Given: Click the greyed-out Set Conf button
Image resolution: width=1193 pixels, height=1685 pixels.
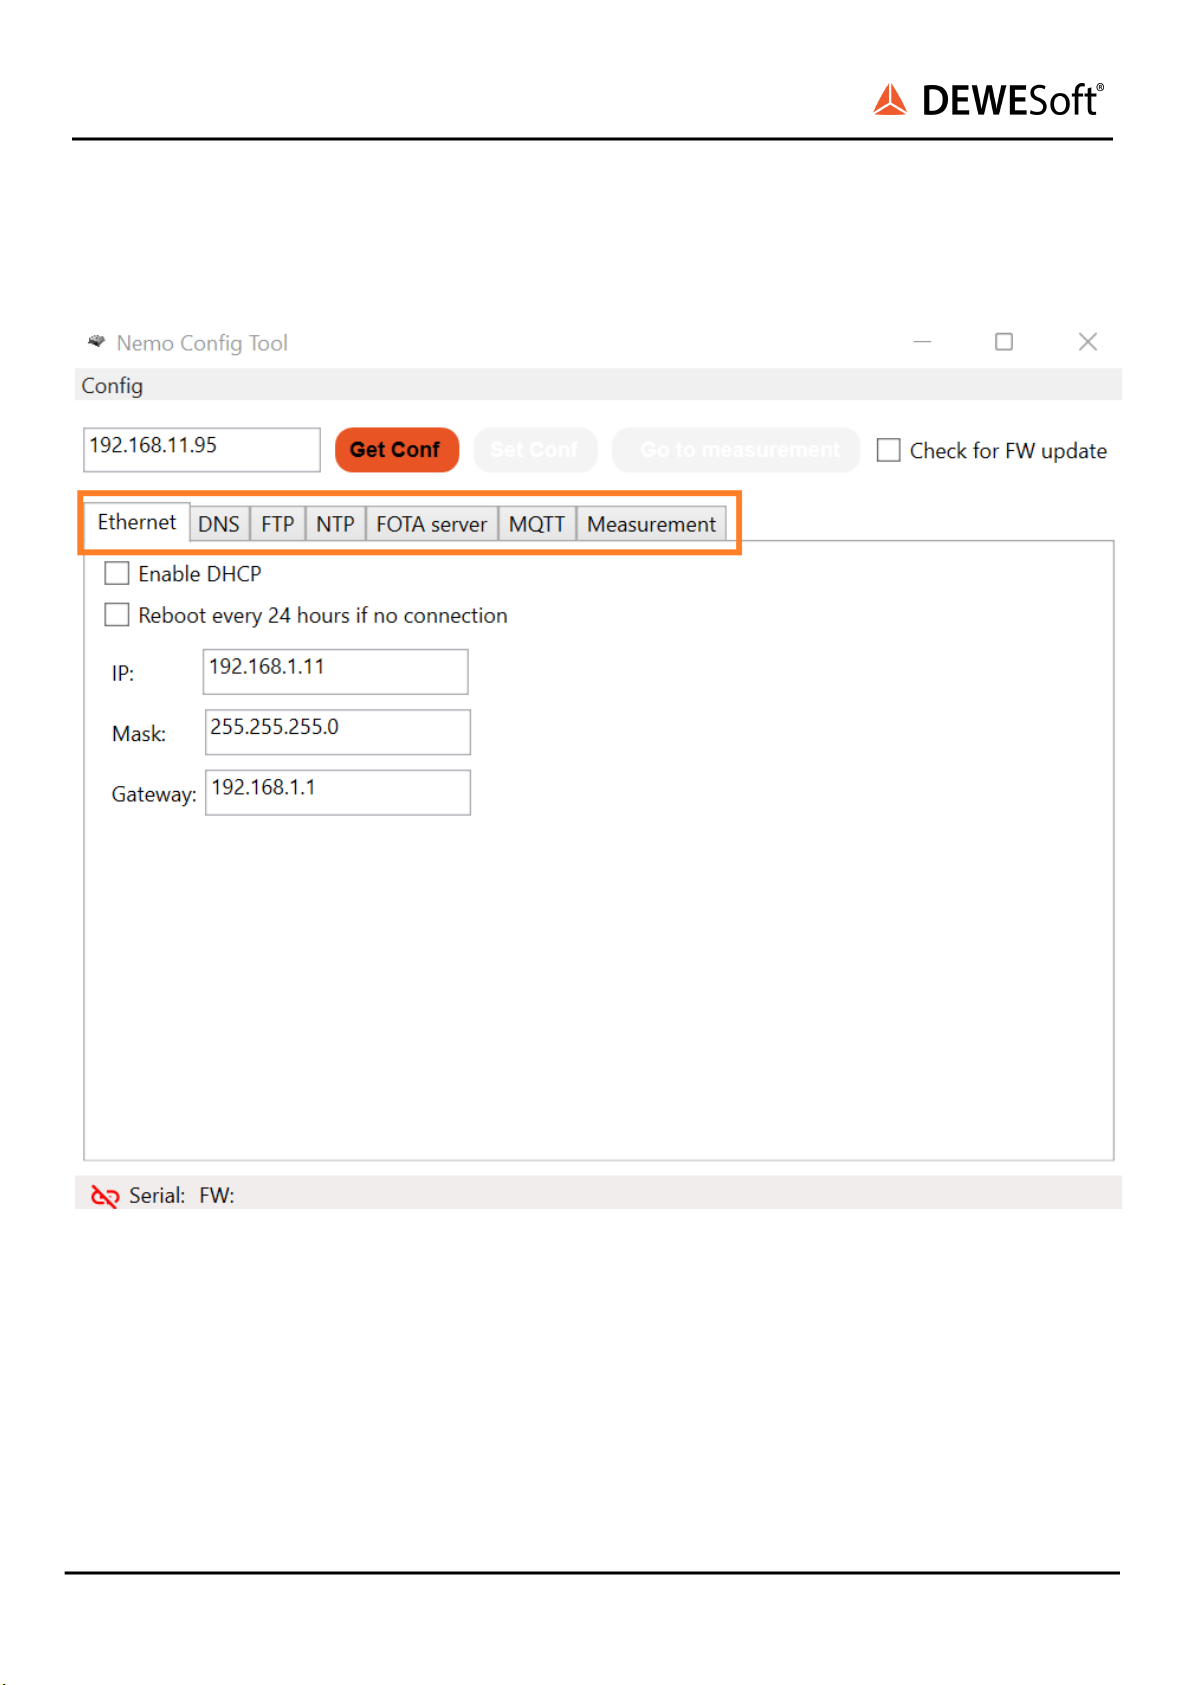Looking at the screenshot, I should point(534,450).
